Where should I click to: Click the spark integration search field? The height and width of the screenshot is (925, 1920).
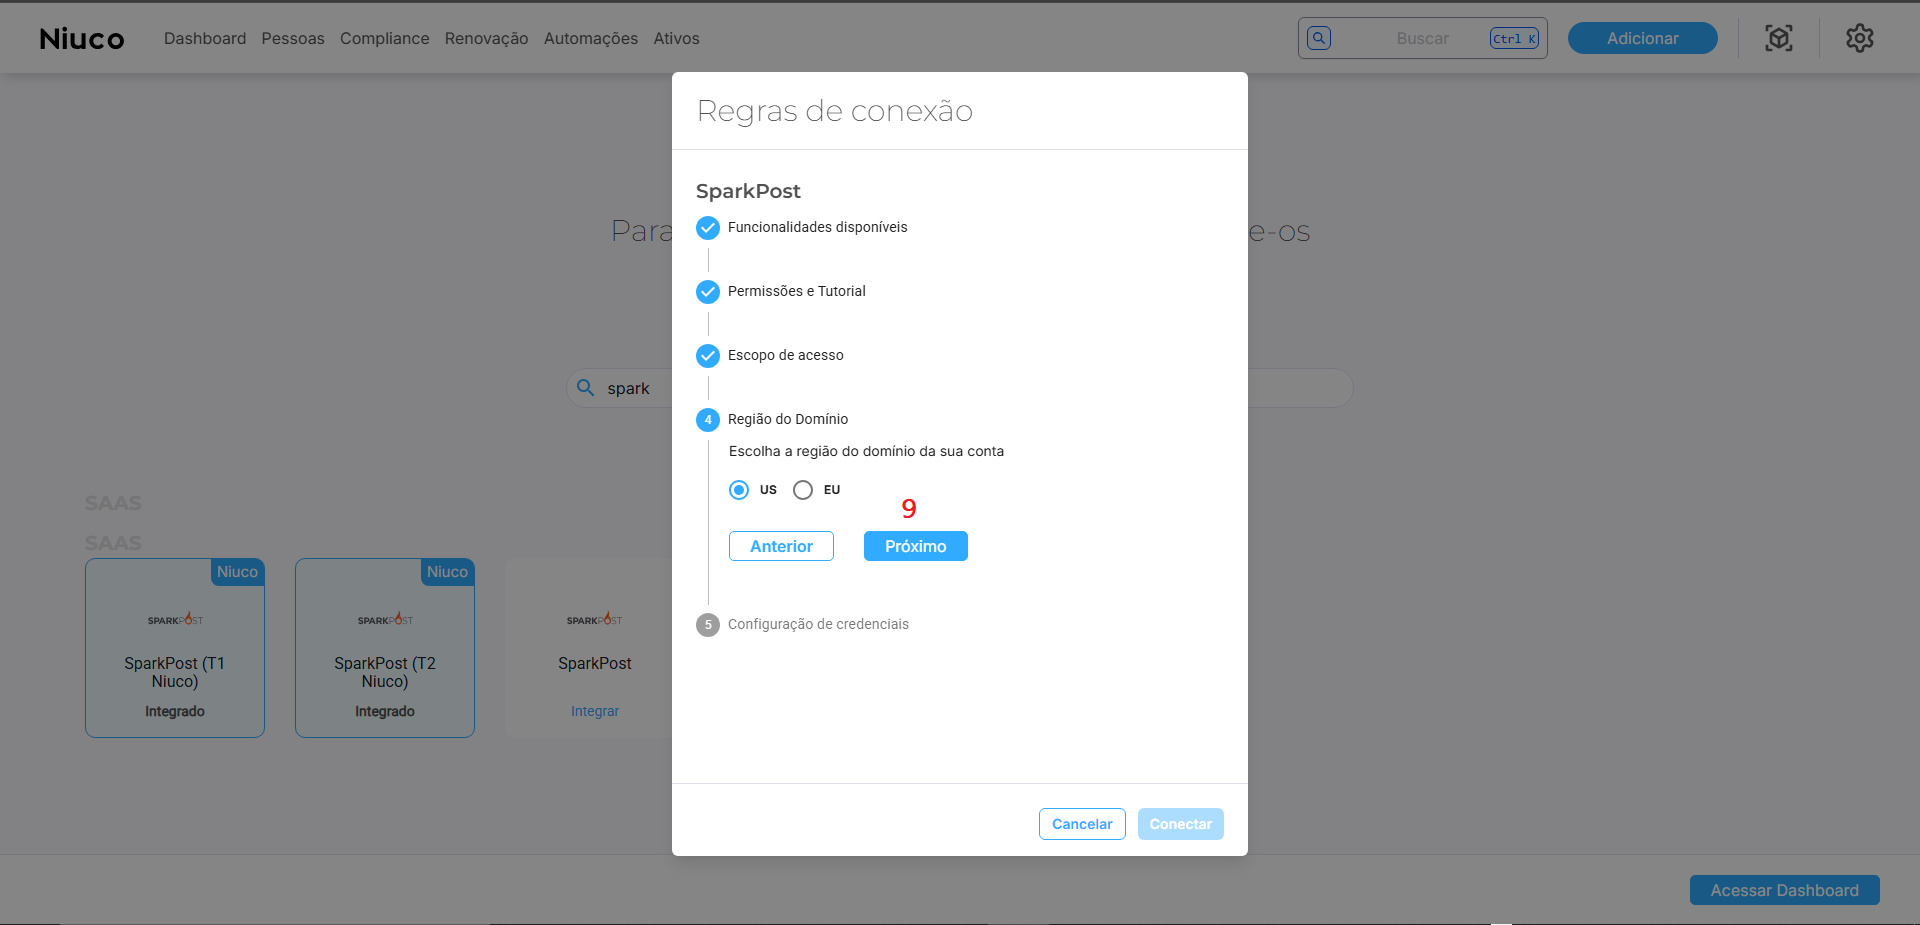click(x=960, y=388)
